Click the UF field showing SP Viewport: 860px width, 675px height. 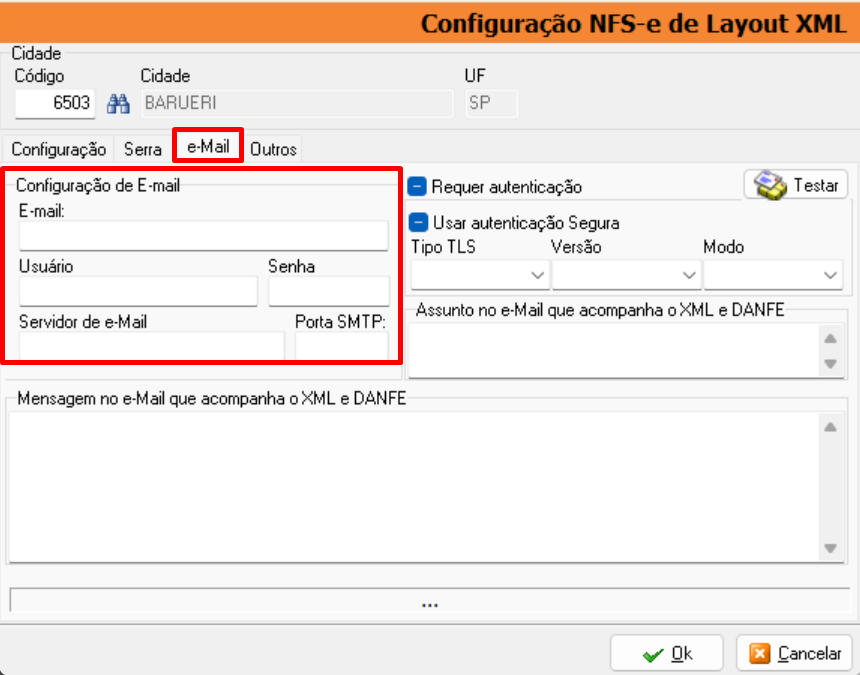coord(491,103)
